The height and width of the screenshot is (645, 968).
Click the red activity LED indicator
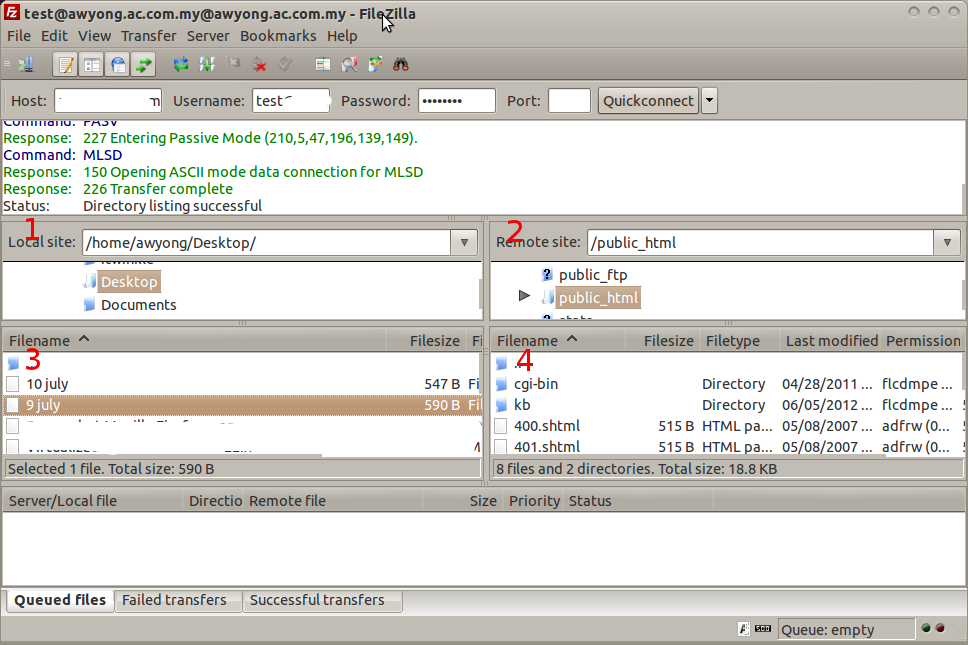pyautogui.click(x=940, y=628)
